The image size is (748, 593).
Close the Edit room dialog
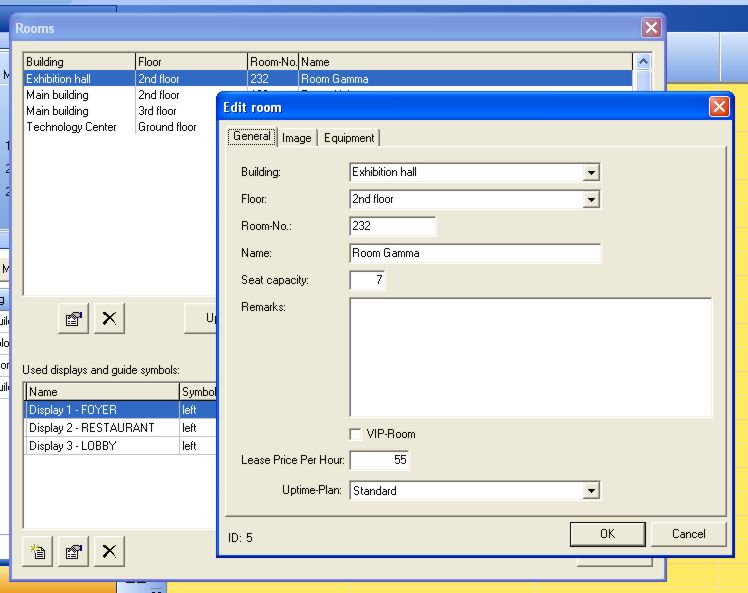click(x=718, y=107)
